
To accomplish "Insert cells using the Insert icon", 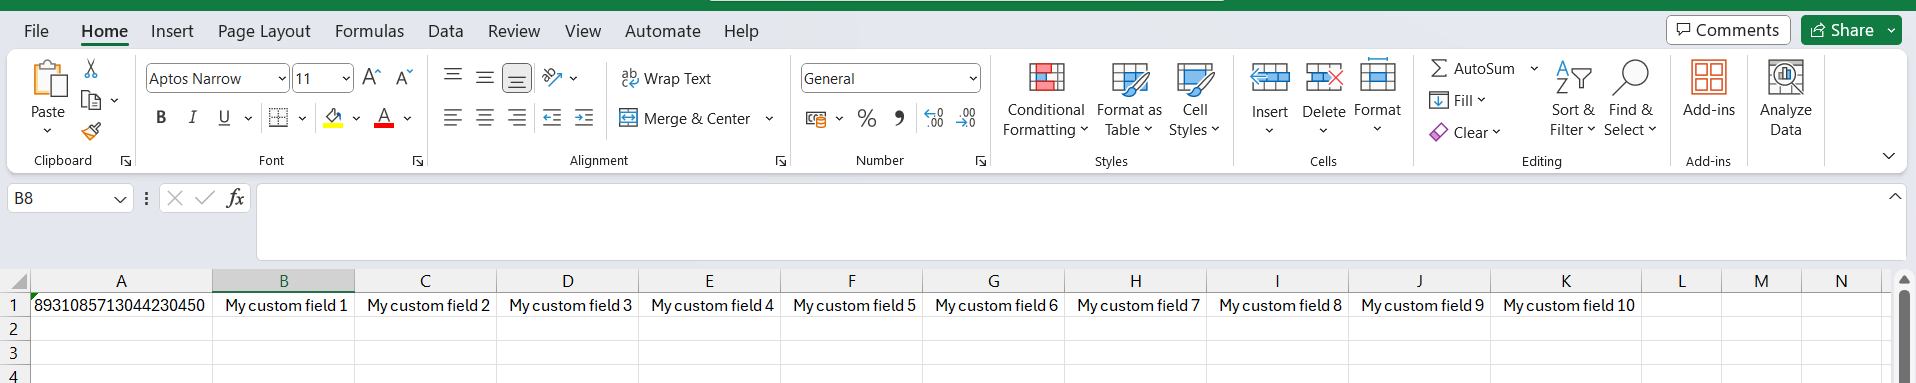I will pyautogui.click(x=1270, y=78).
